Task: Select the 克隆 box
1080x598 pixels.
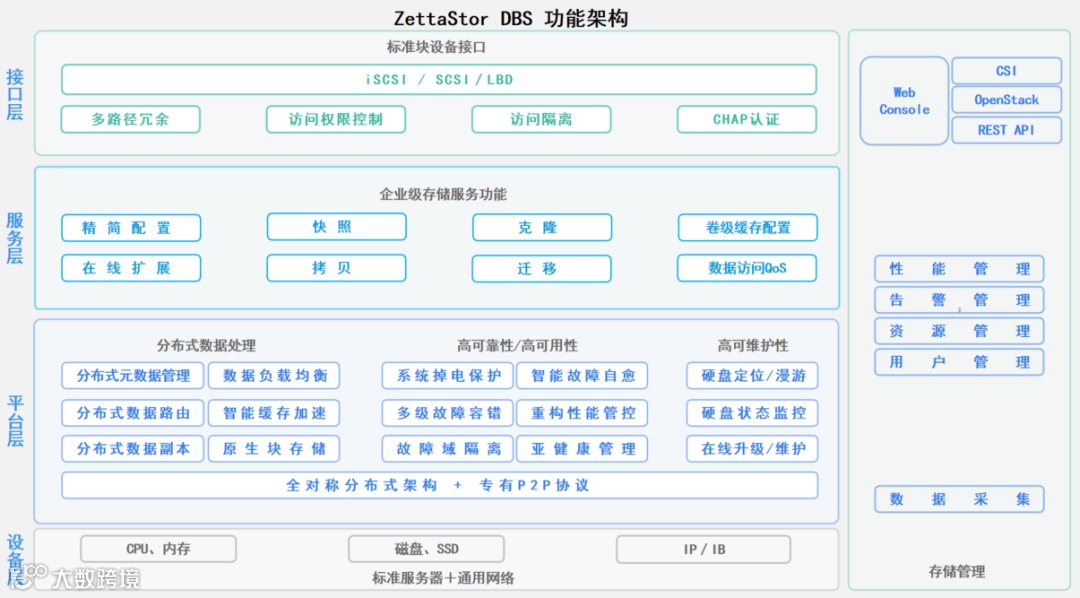Action: pyautogui.click(x=542, y=227)
